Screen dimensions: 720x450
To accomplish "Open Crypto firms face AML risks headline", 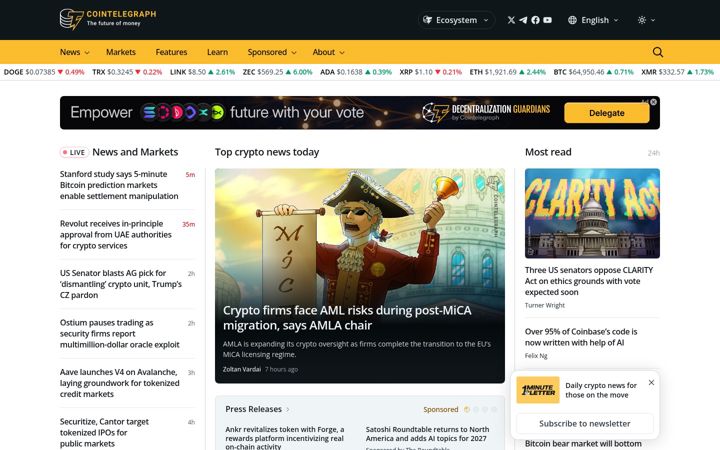I will click(347, 318).
